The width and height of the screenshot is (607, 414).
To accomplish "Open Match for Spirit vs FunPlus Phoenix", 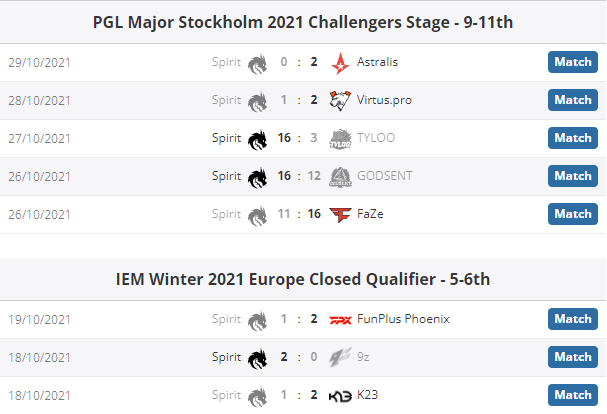I will [x=573, y=319].
